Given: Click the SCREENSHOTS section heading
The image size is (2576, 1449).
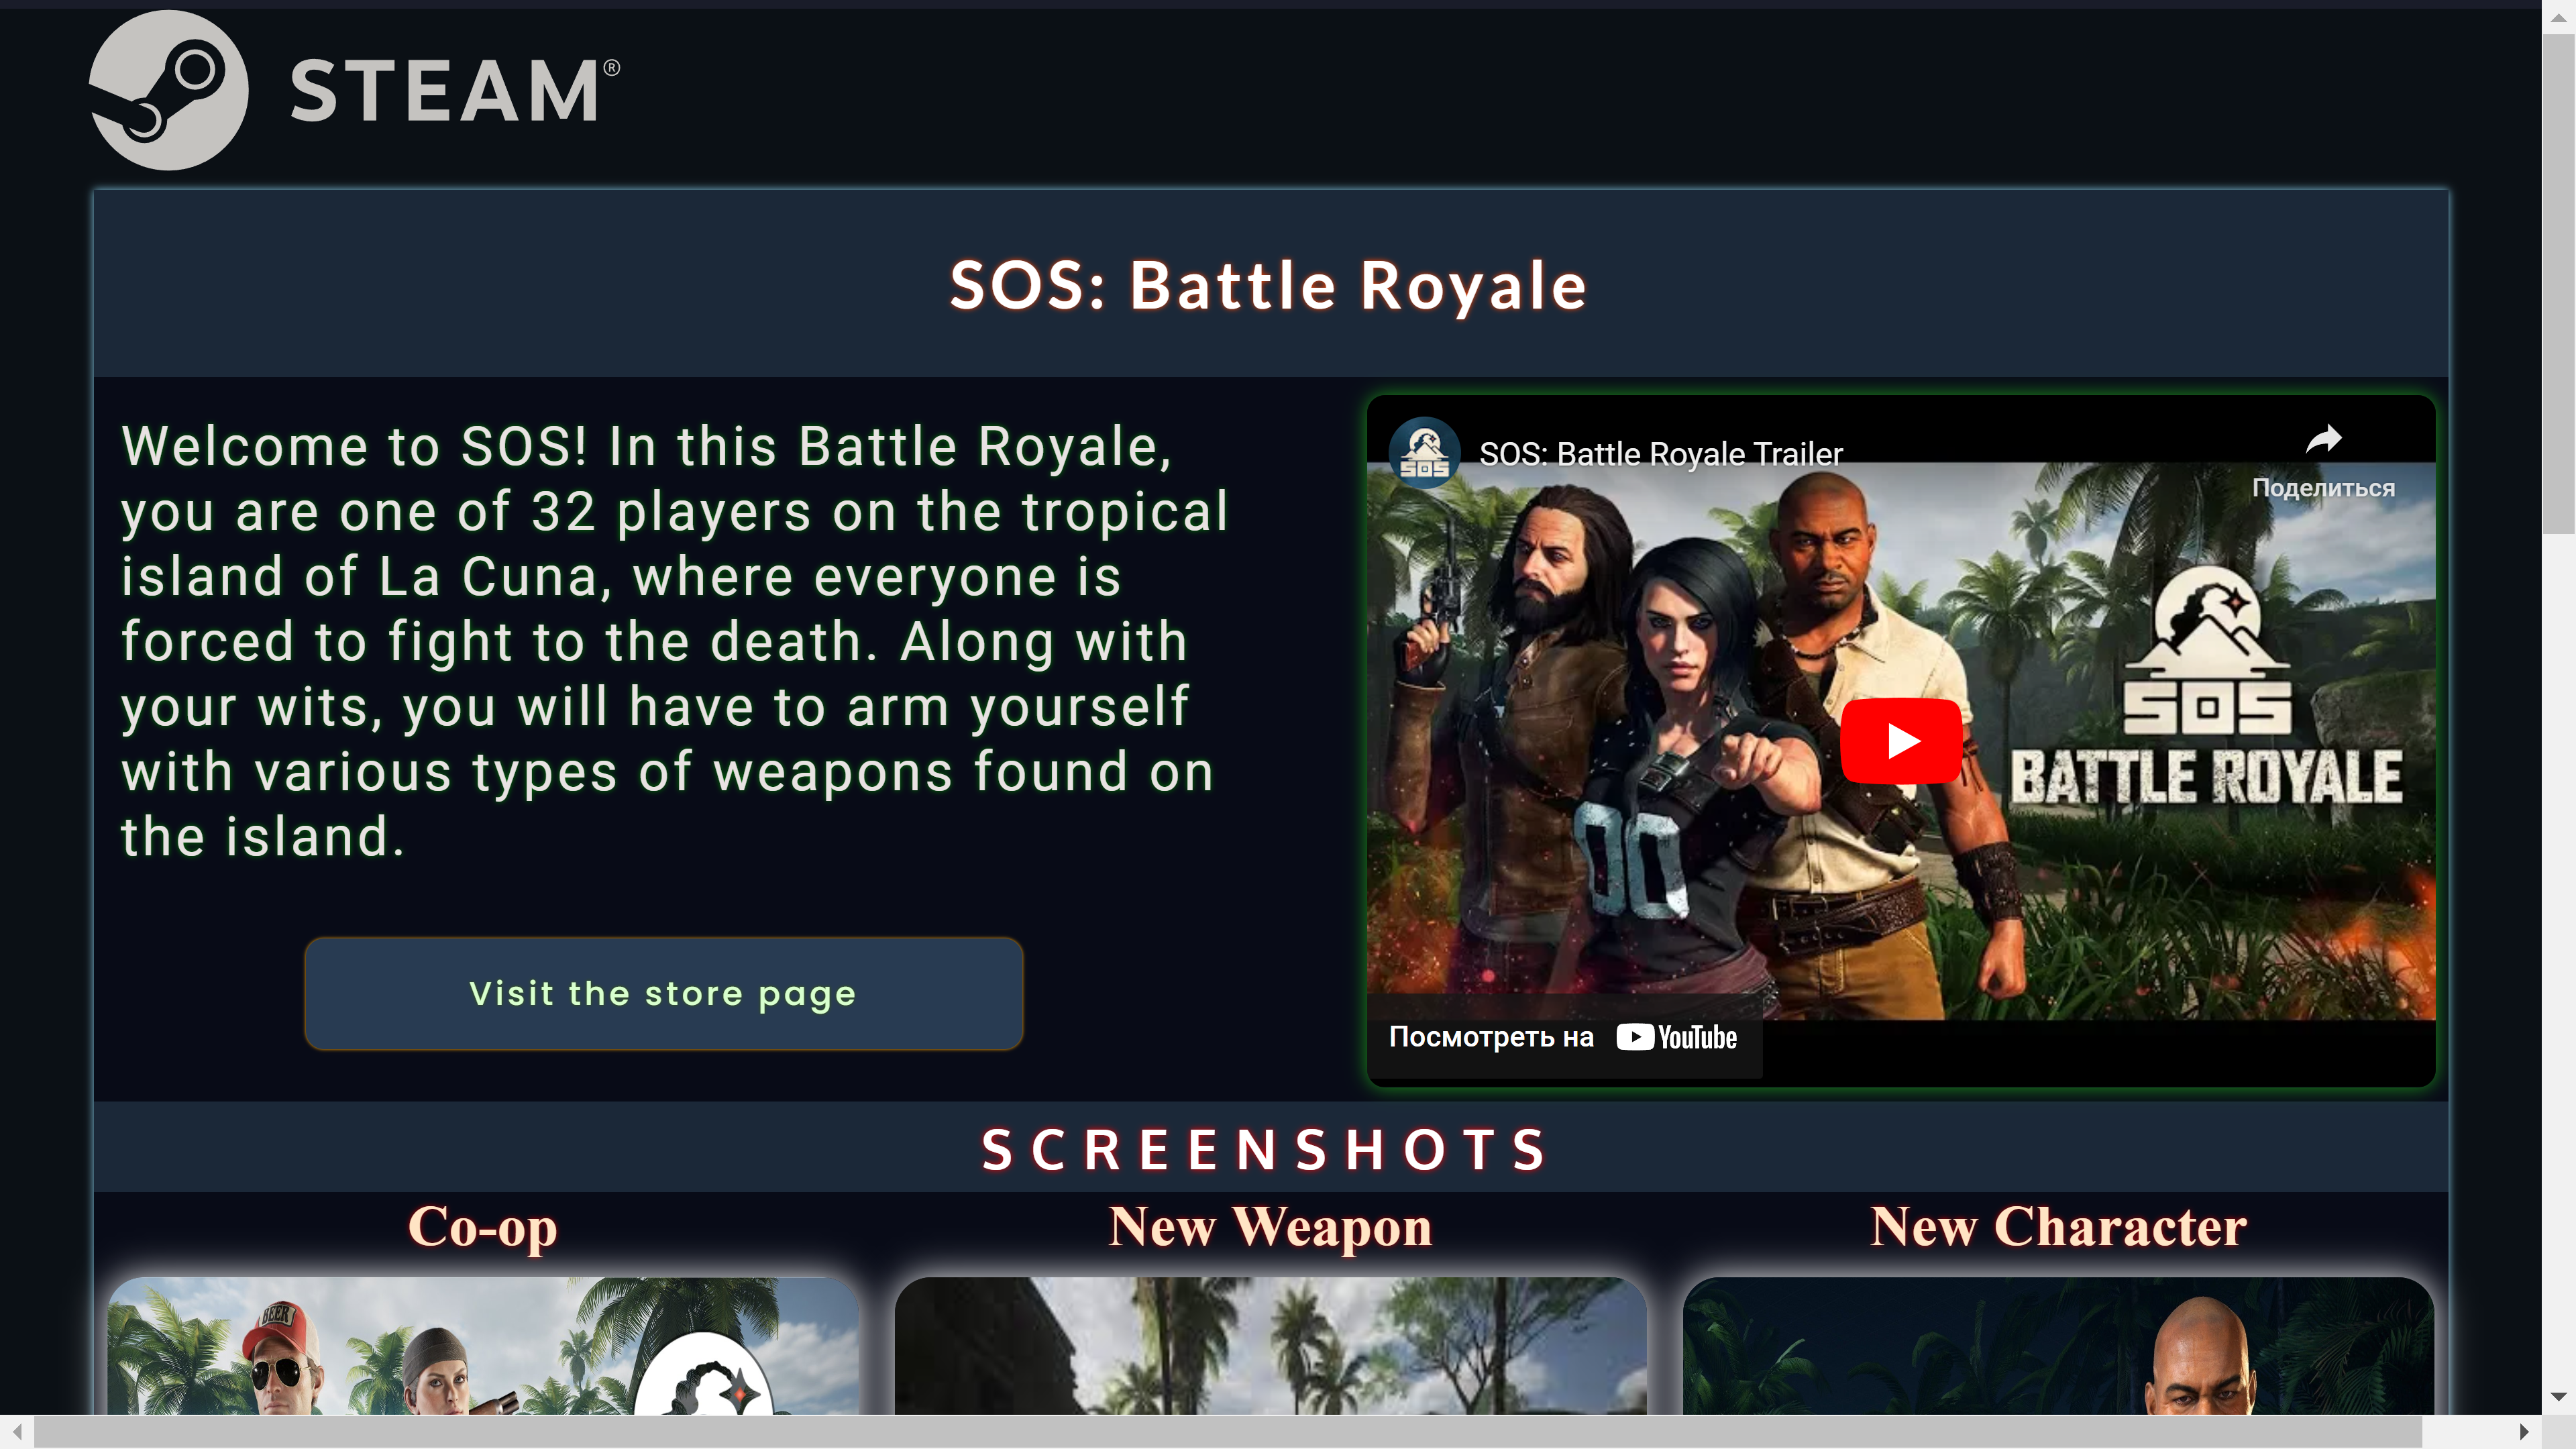Looking at the screenshot, I should tap(1266, 1149).
